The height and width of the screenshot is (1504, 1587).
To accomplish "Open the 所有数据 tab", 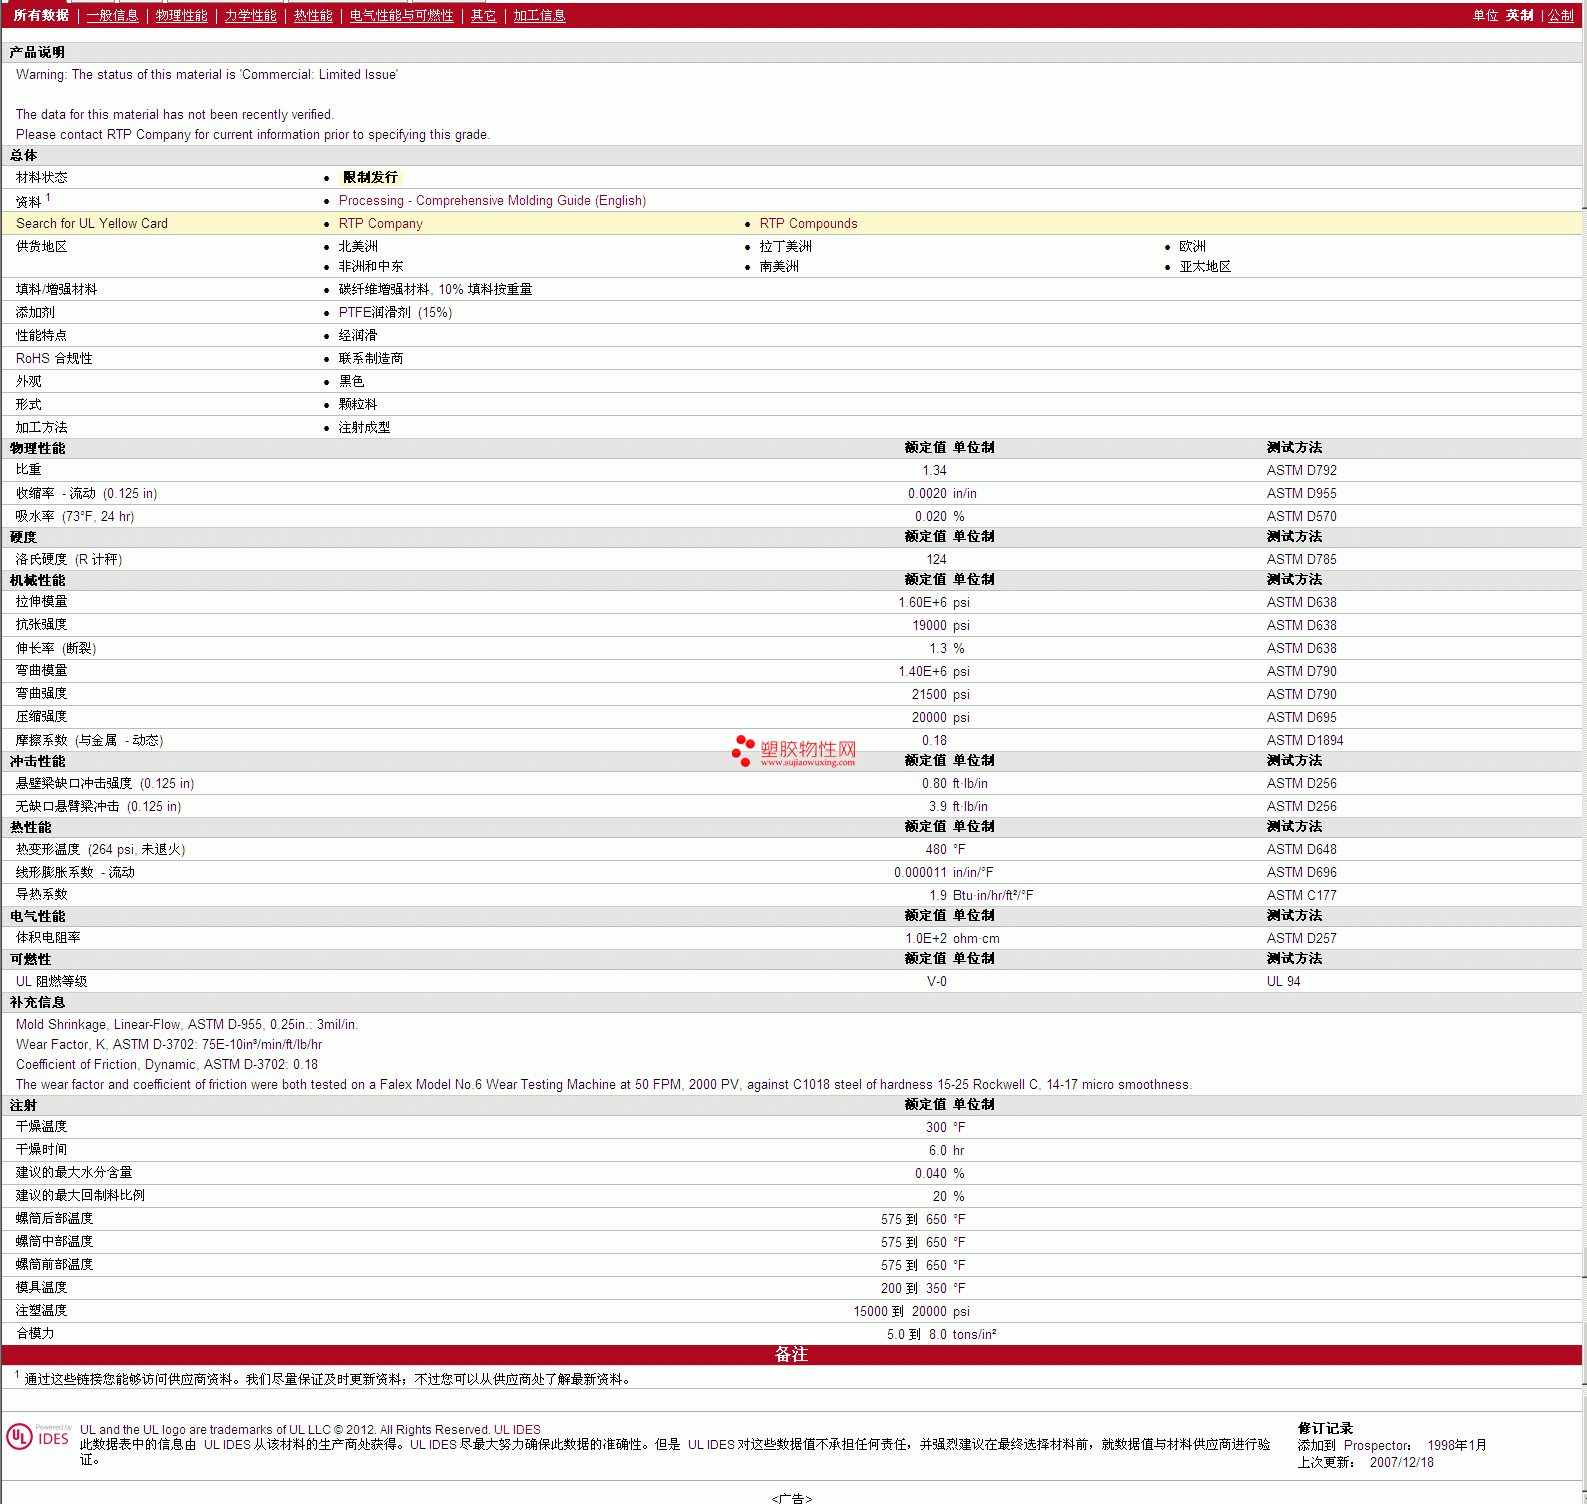I will [x=41, y=16].
